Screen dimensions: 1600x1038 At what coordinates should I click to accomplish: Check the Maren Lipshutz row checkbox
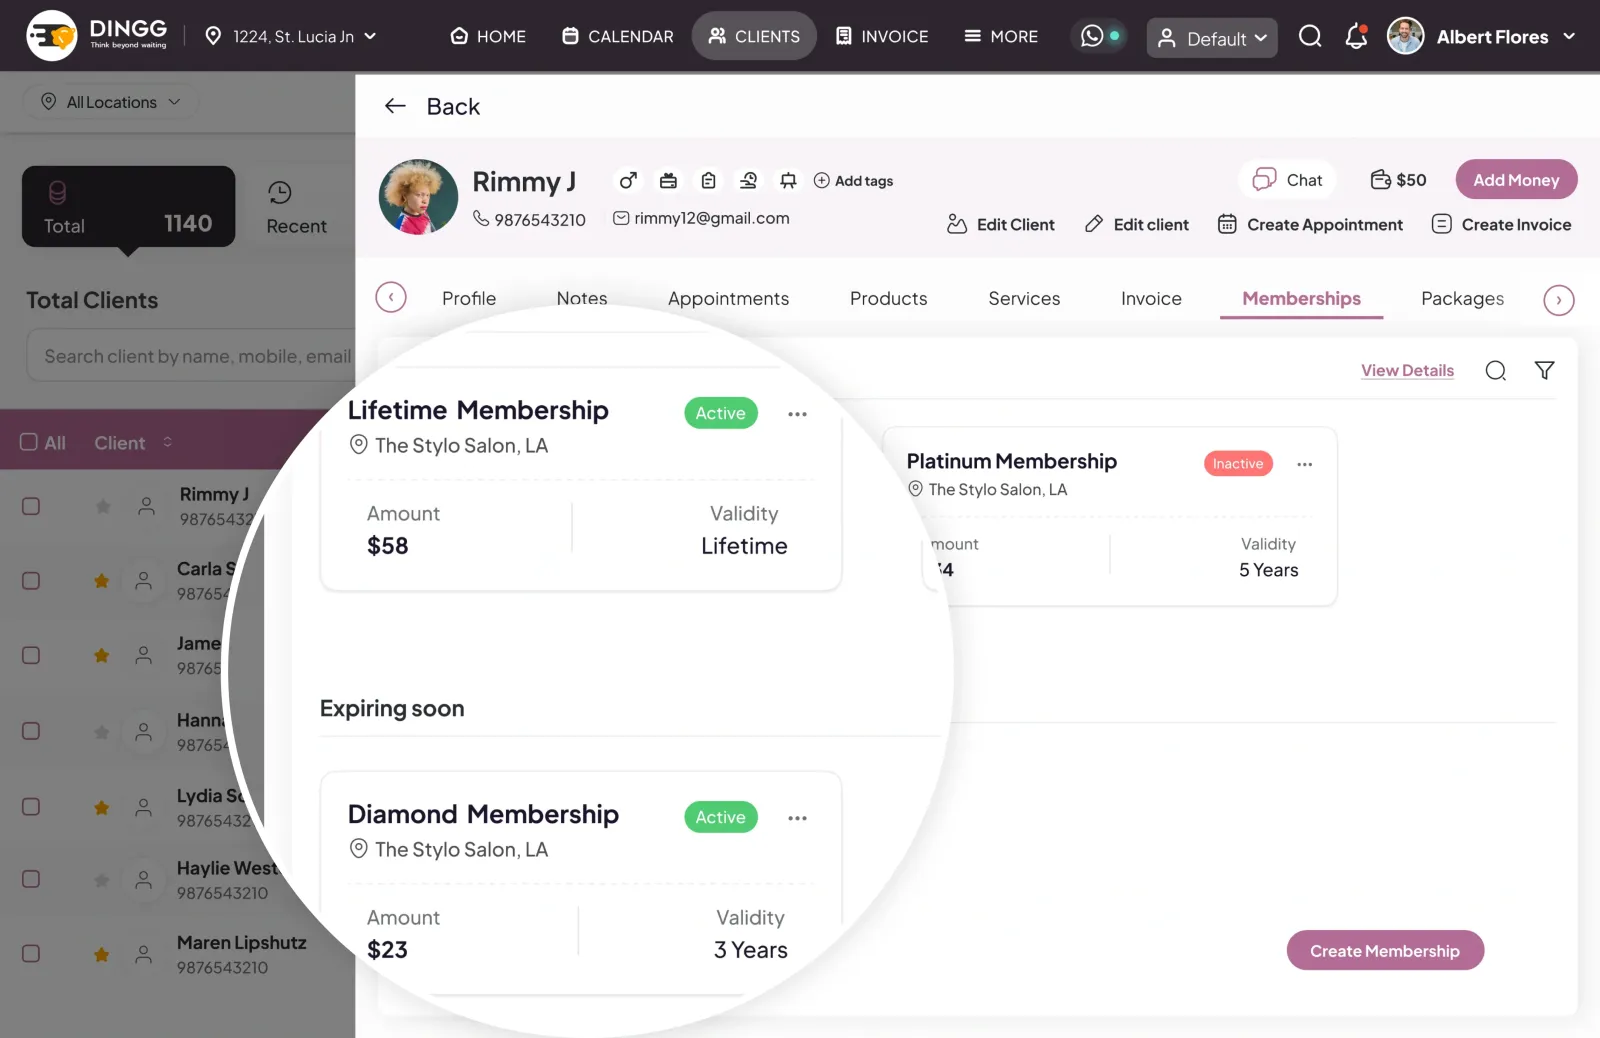coord(31,954)
